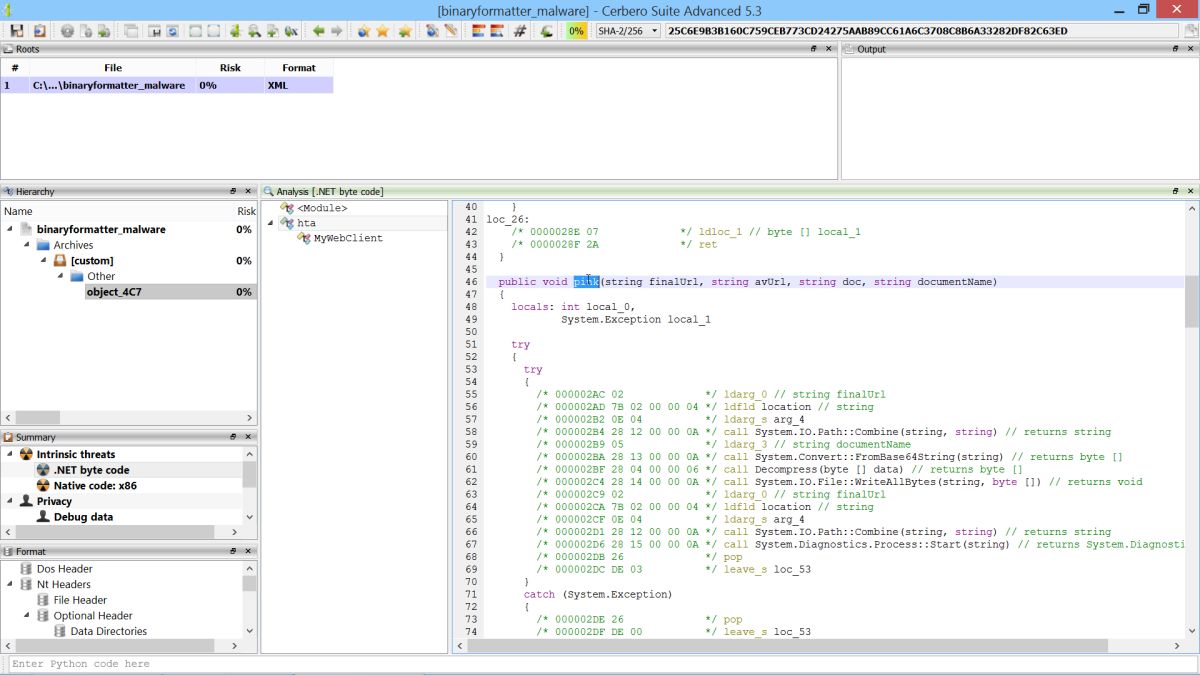The image size is (1200, 675).
Task: Collapse the binaryformatter_malware tree node
Action: pyautogui.click(x=11, y=229)
